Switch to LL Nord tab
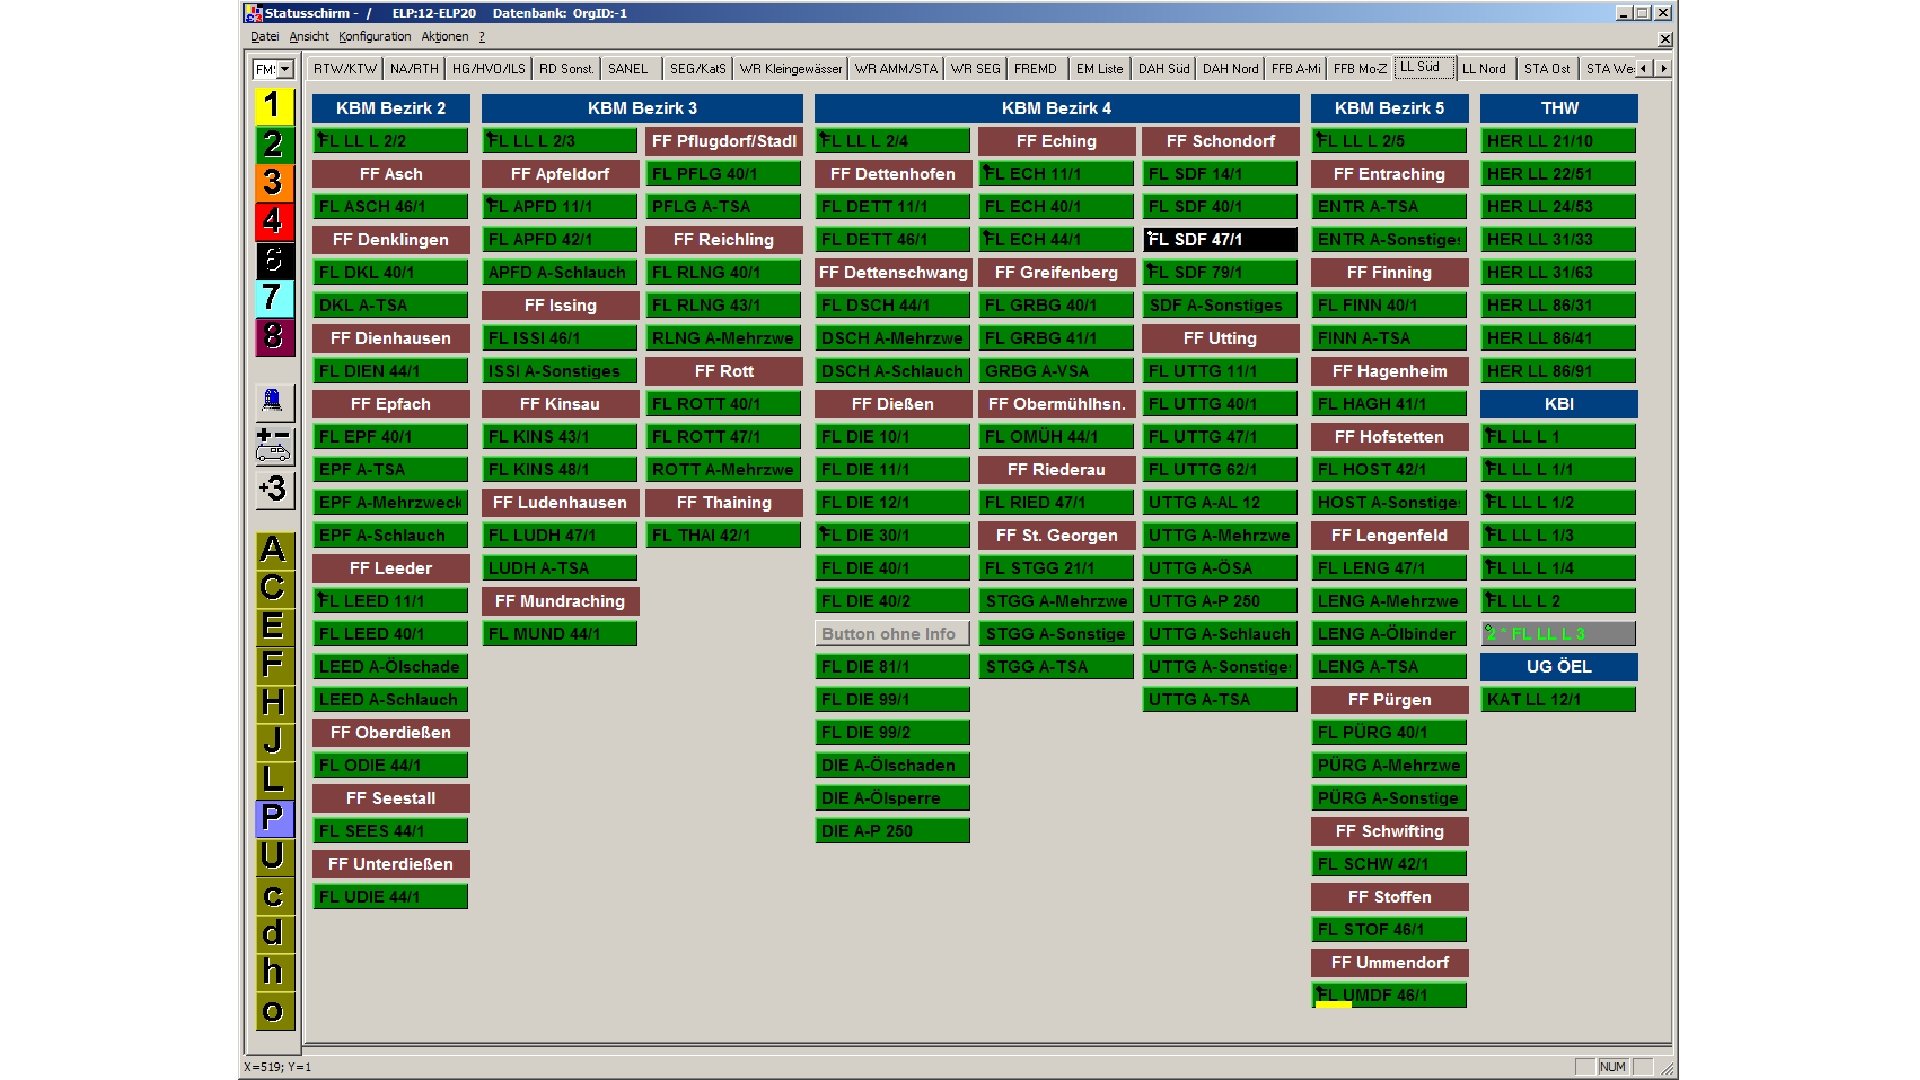Viewport: 1920px width, 1080px height. (x=1483, y=69)
